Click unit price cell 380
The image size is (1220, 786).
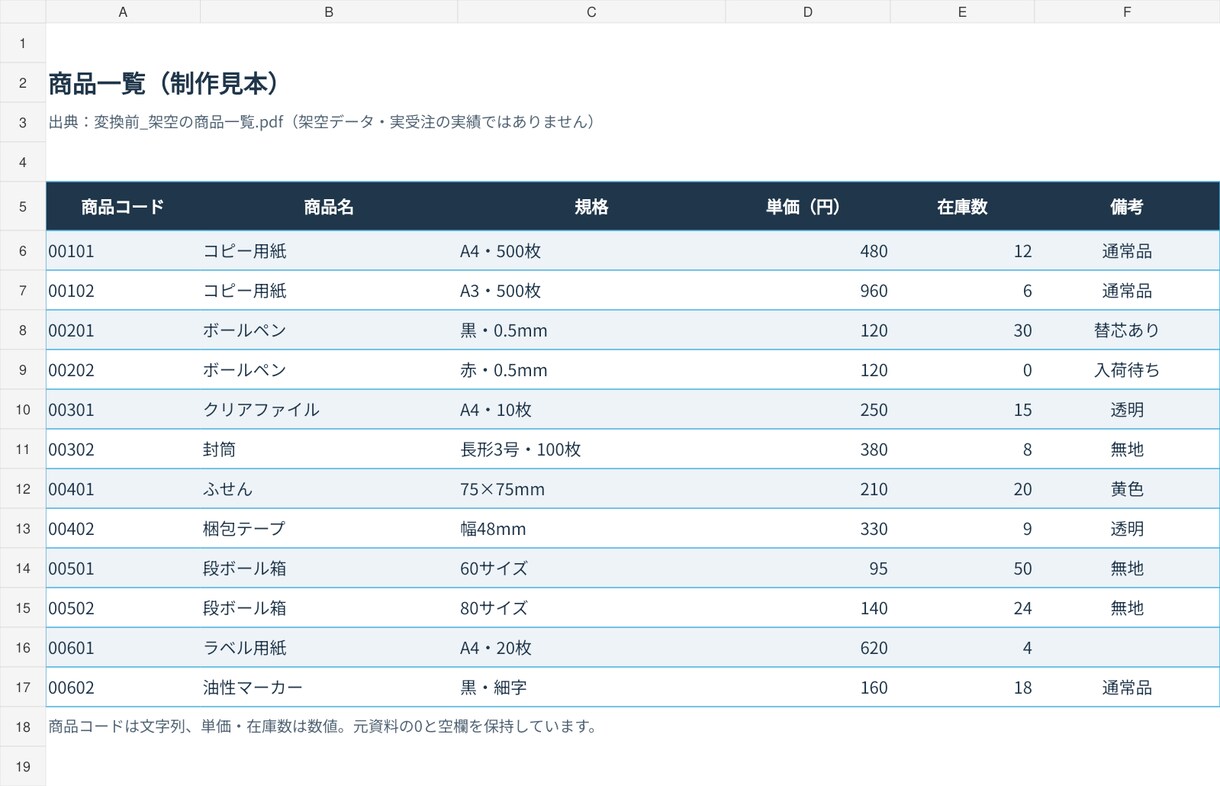pos(807,449)
